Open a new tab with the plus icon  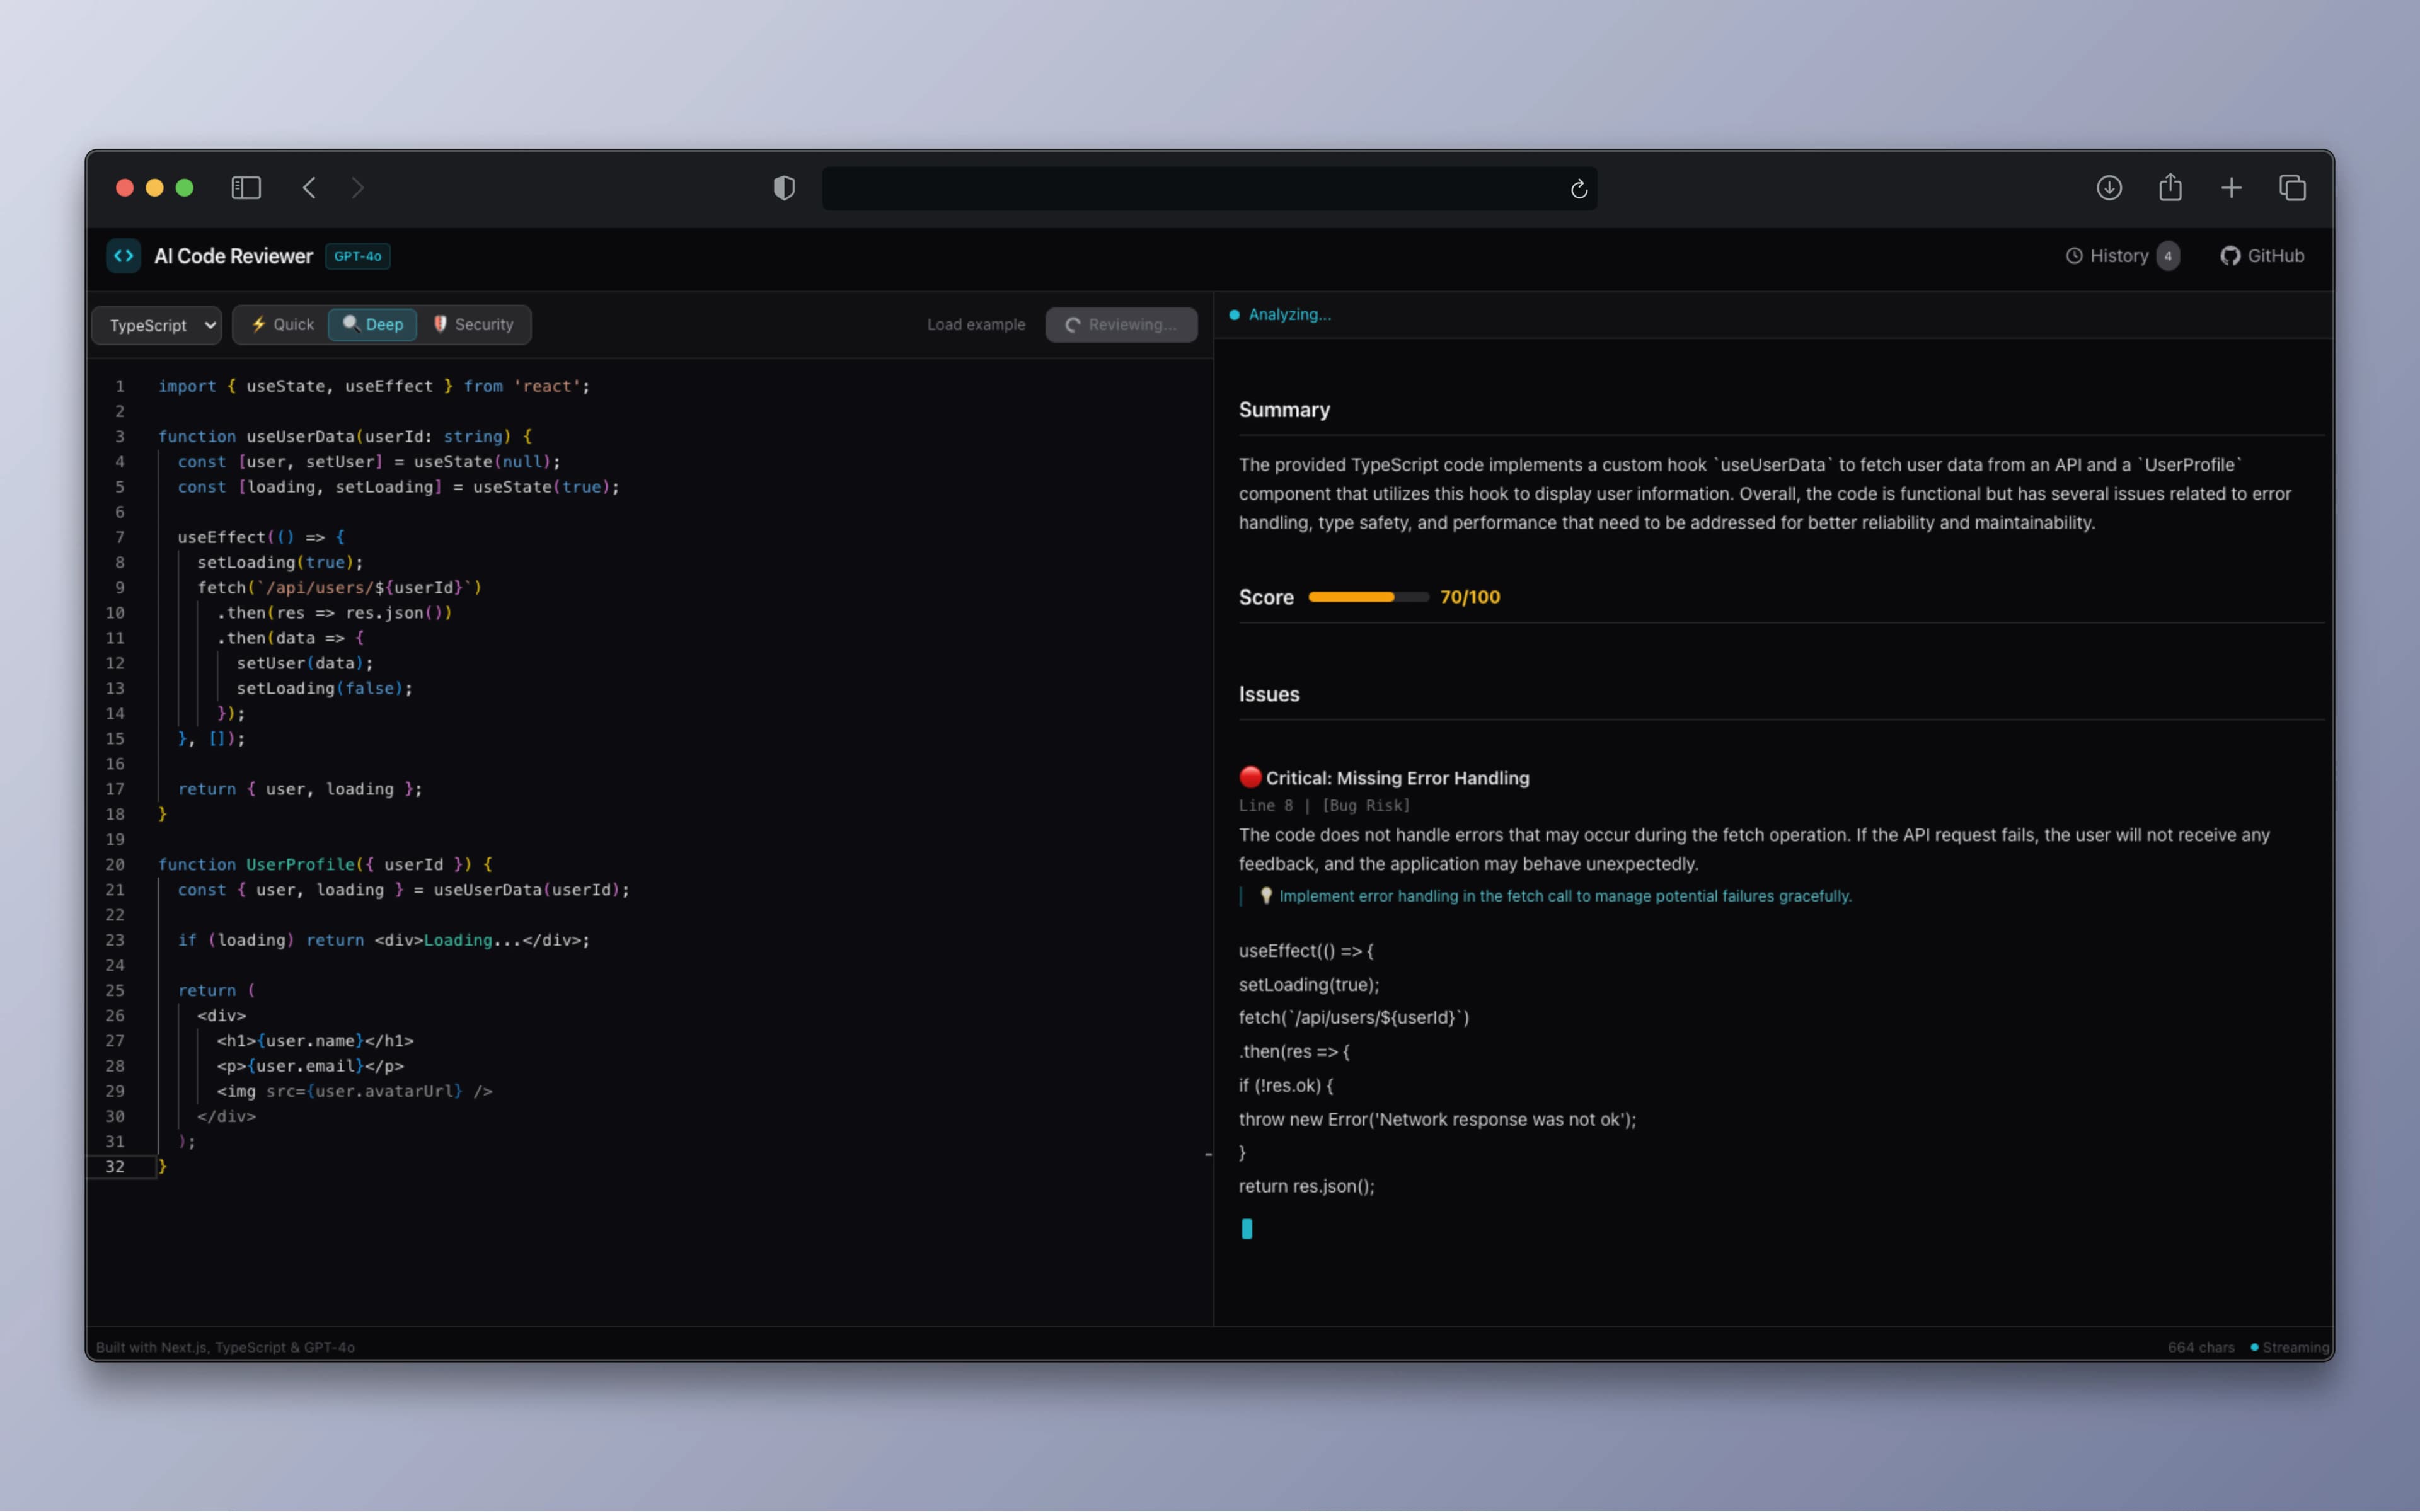[x=2231, y=188]
